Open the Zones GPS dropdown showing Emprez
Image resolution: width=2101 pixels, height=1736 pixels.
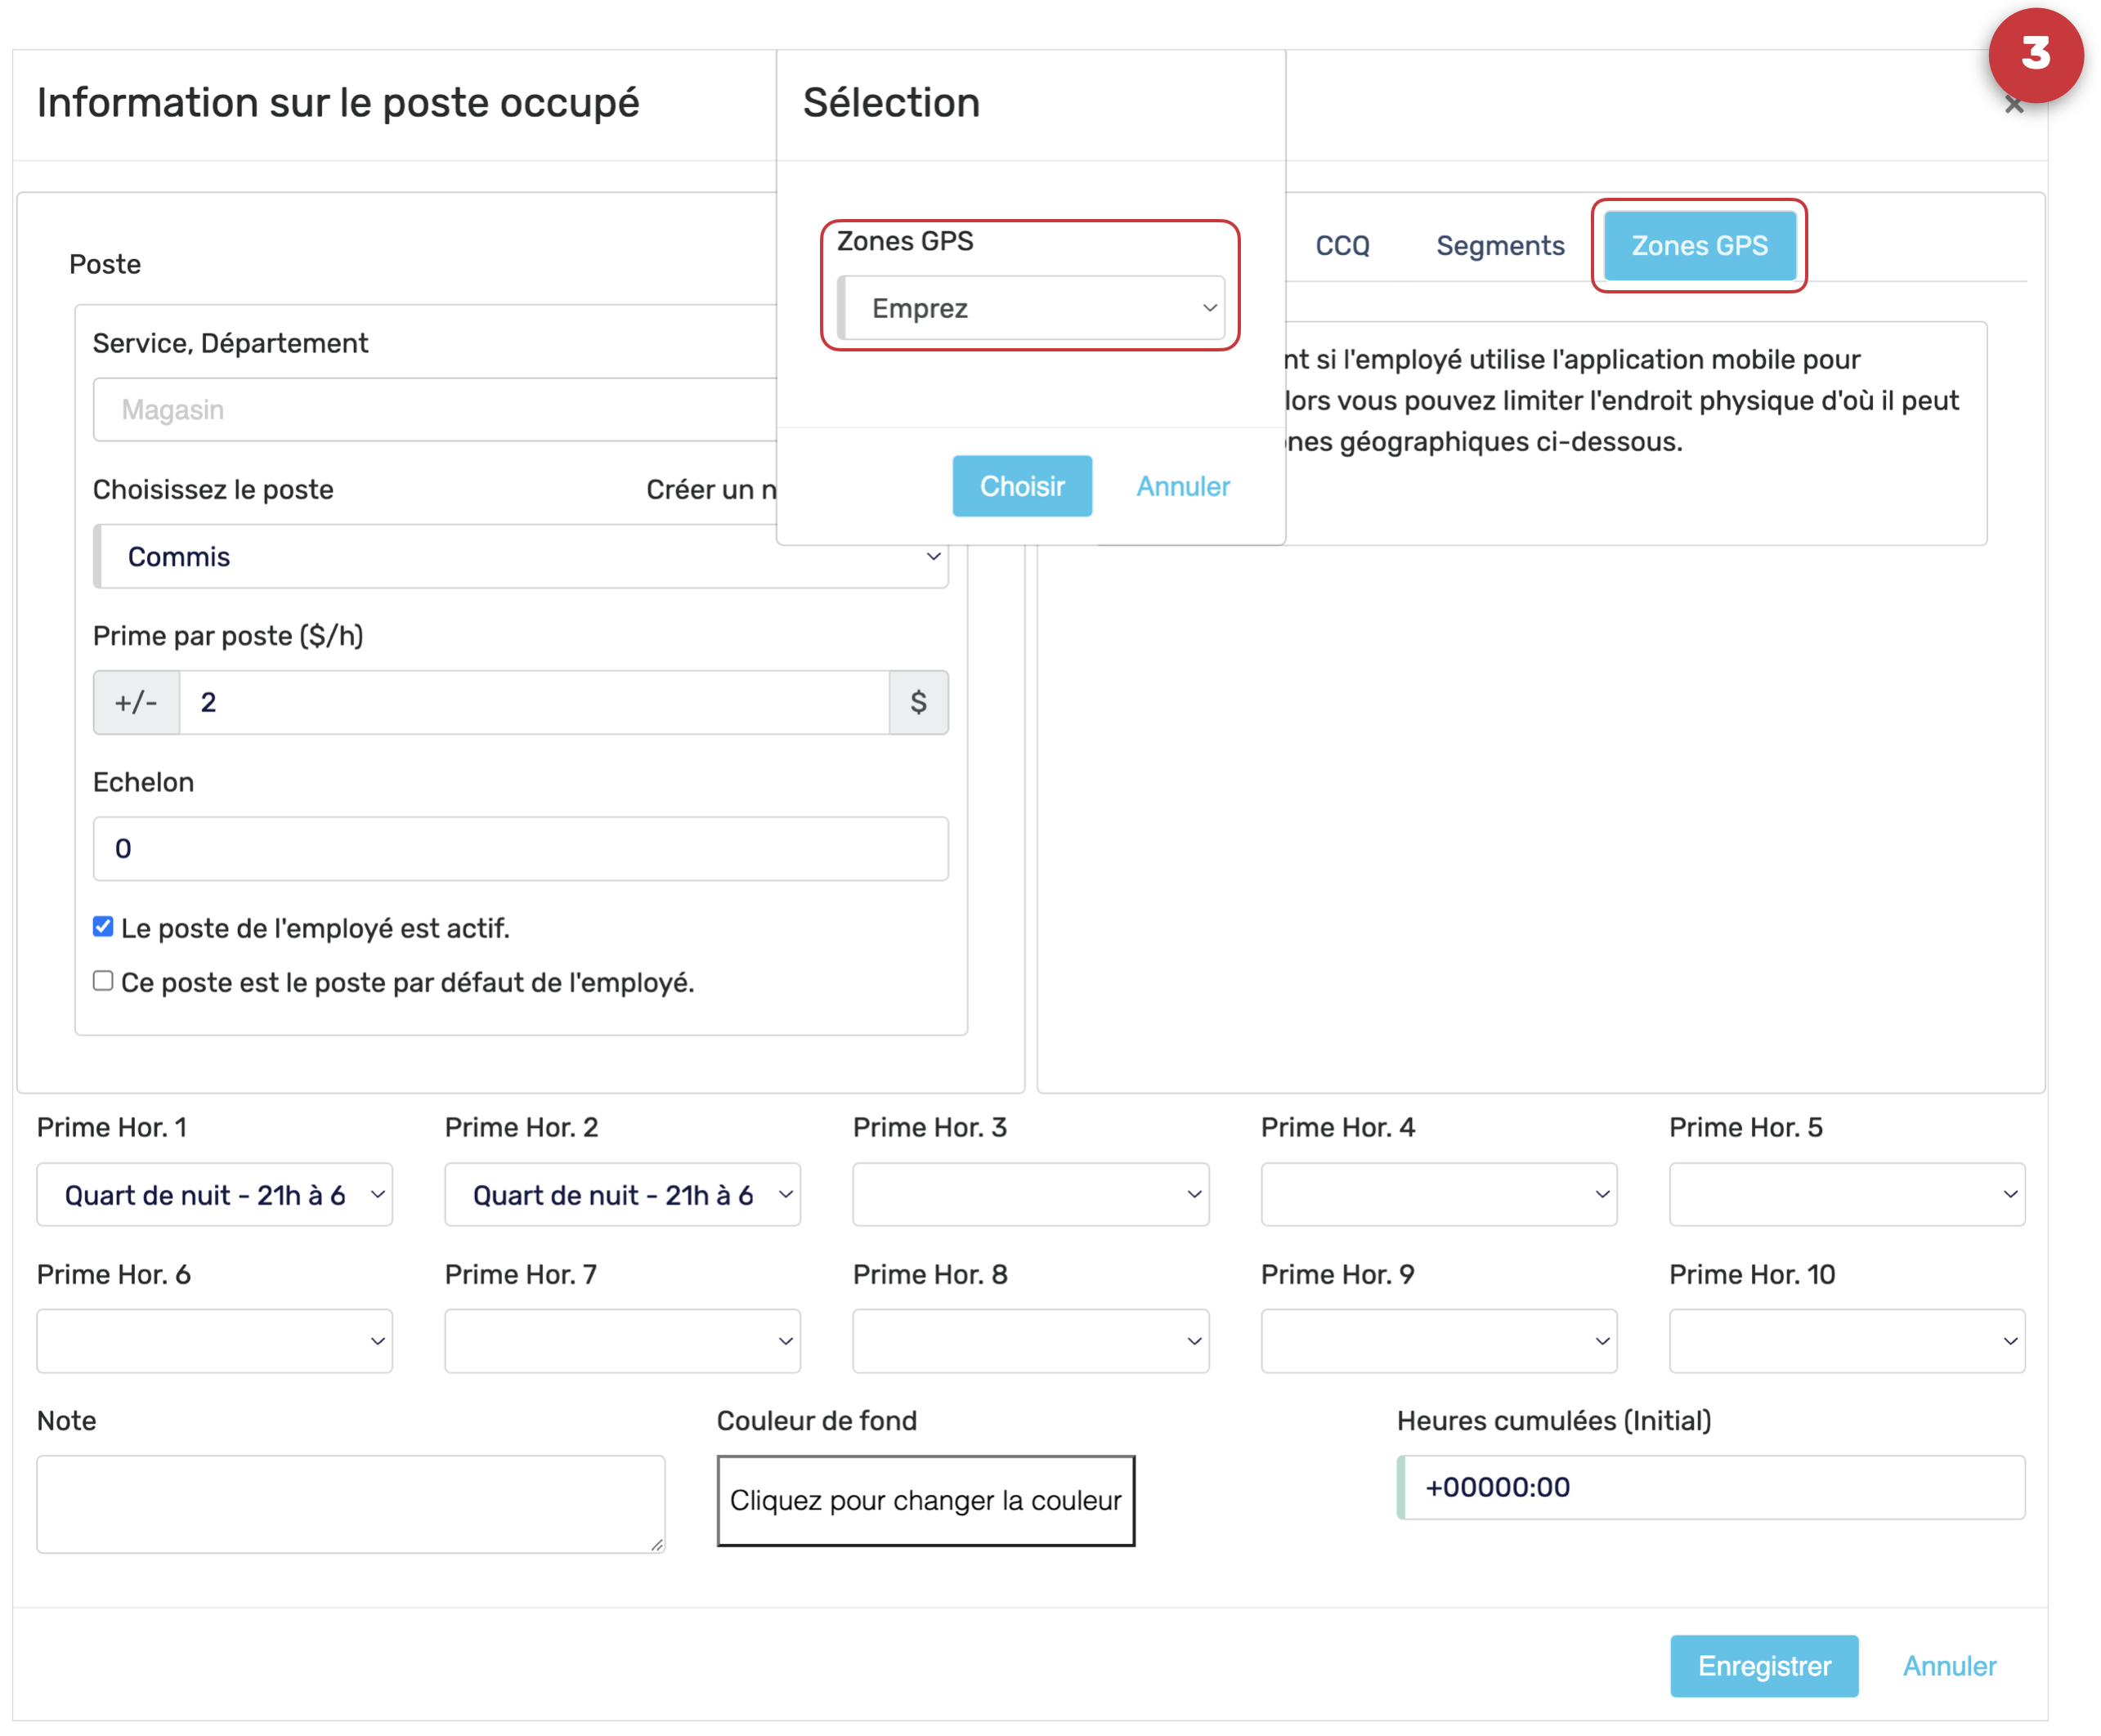pos(1032,308)
